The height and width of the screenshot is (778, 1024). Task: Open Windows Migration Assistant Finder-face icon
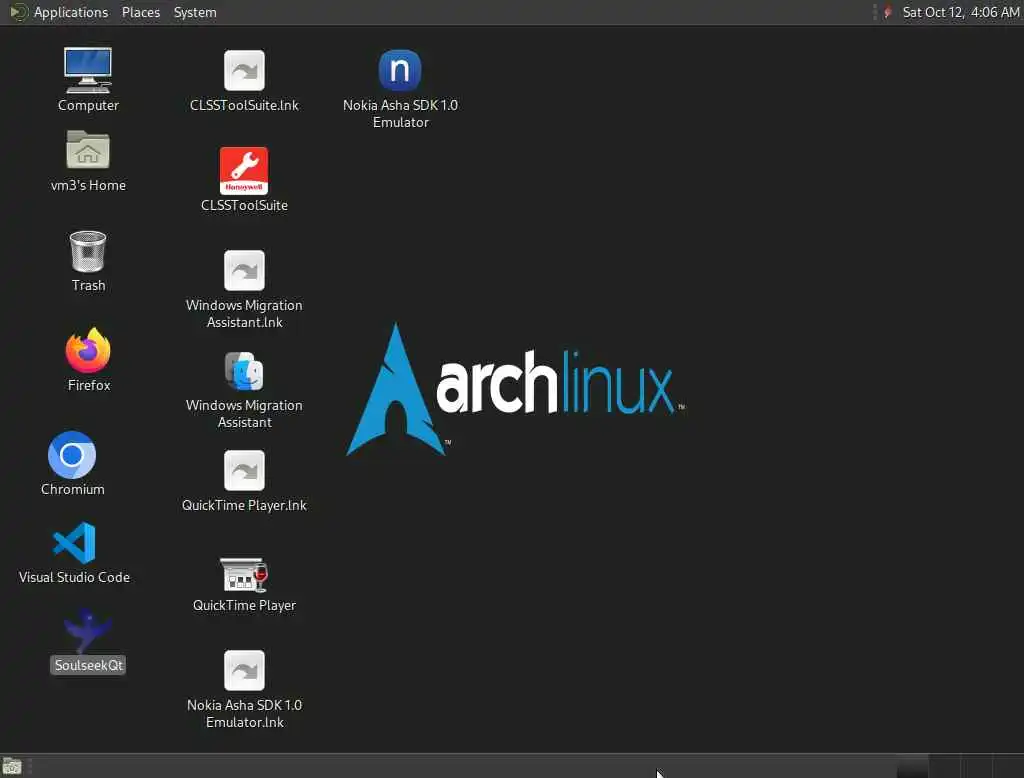click(x=244, y=371)
